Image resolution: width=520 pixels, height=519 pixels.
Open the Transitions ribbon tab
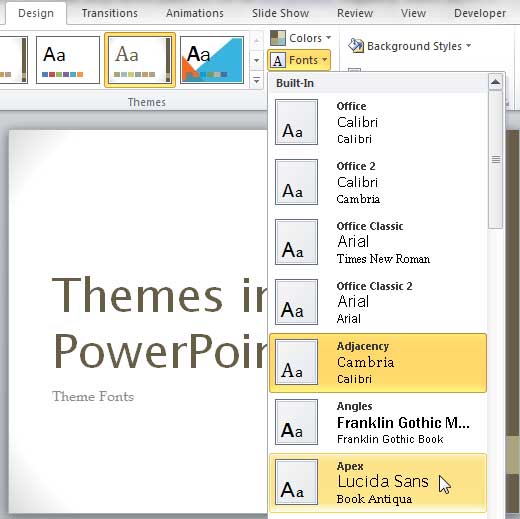pyautogui.click(x=110, y=13)
